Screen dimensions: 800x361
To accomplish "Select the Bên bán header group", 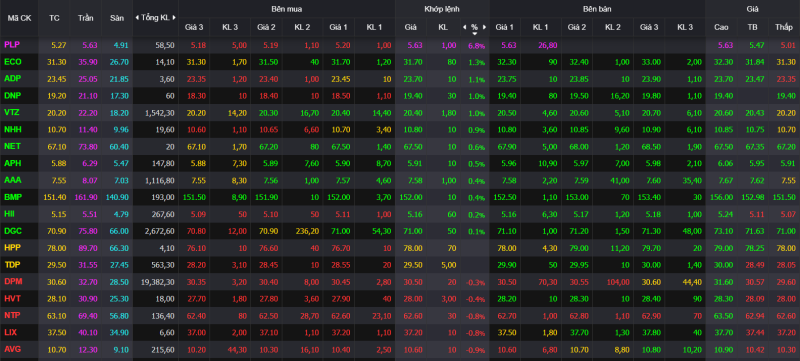I will [597, 9].
